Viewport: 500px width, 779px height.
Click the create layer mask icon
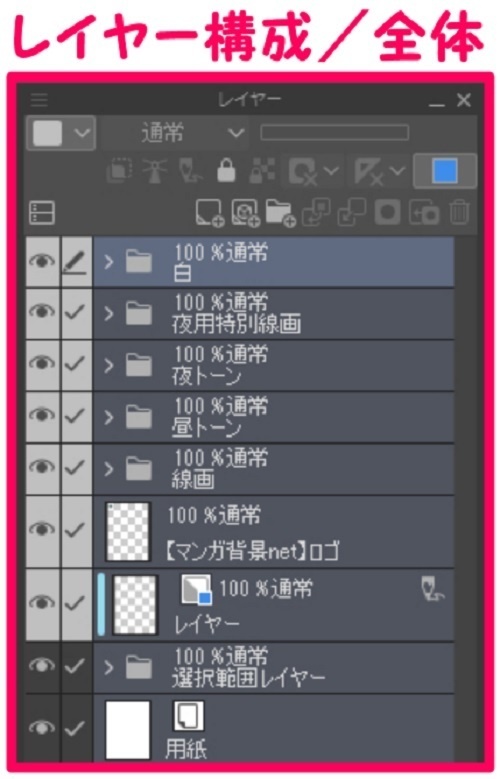(x=387, y=213)
